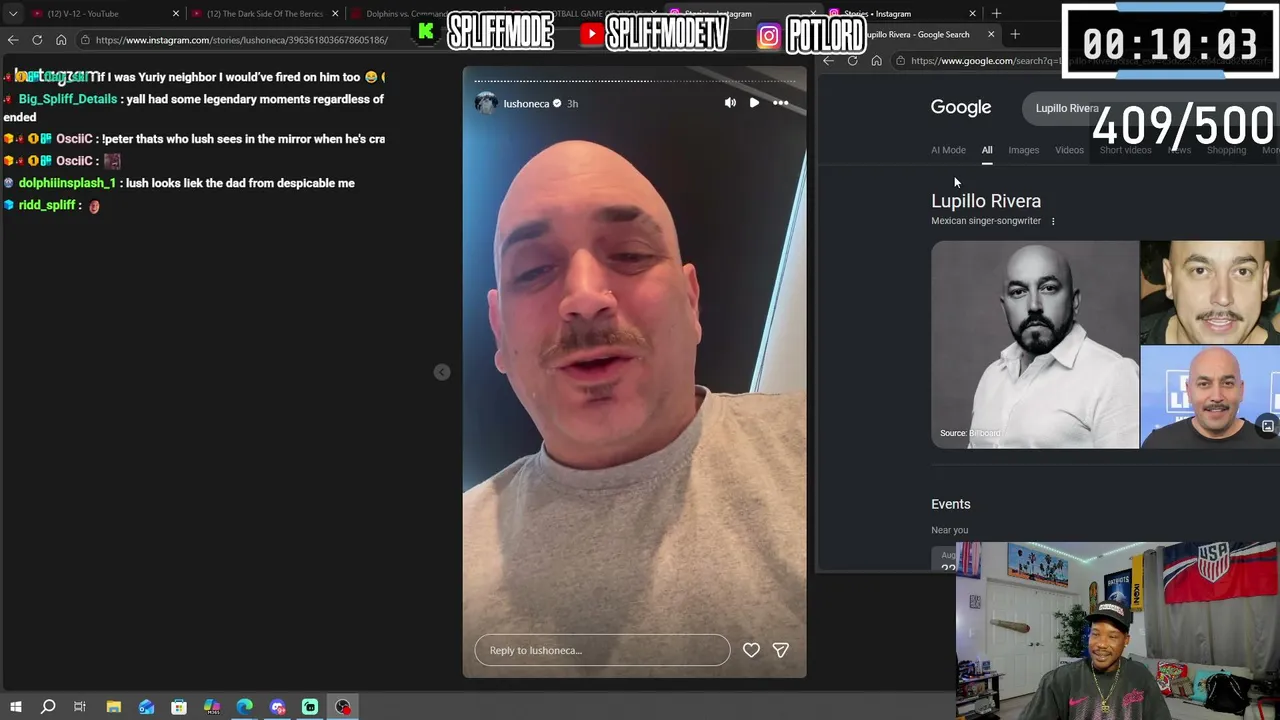Close the rightmost Stories • Instagram tab

click(x=972, y=14)
